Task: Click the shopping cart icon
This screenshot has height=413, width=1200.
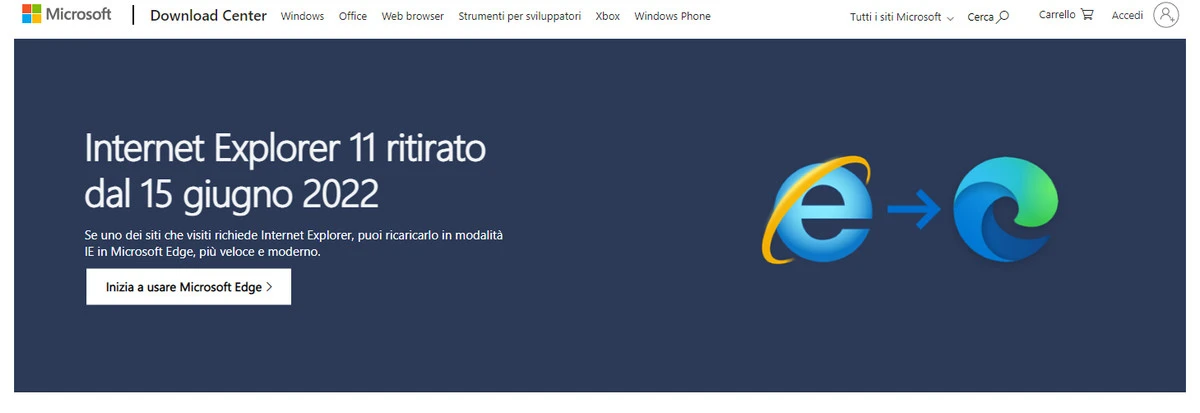Action: (x=1087, y=16)
